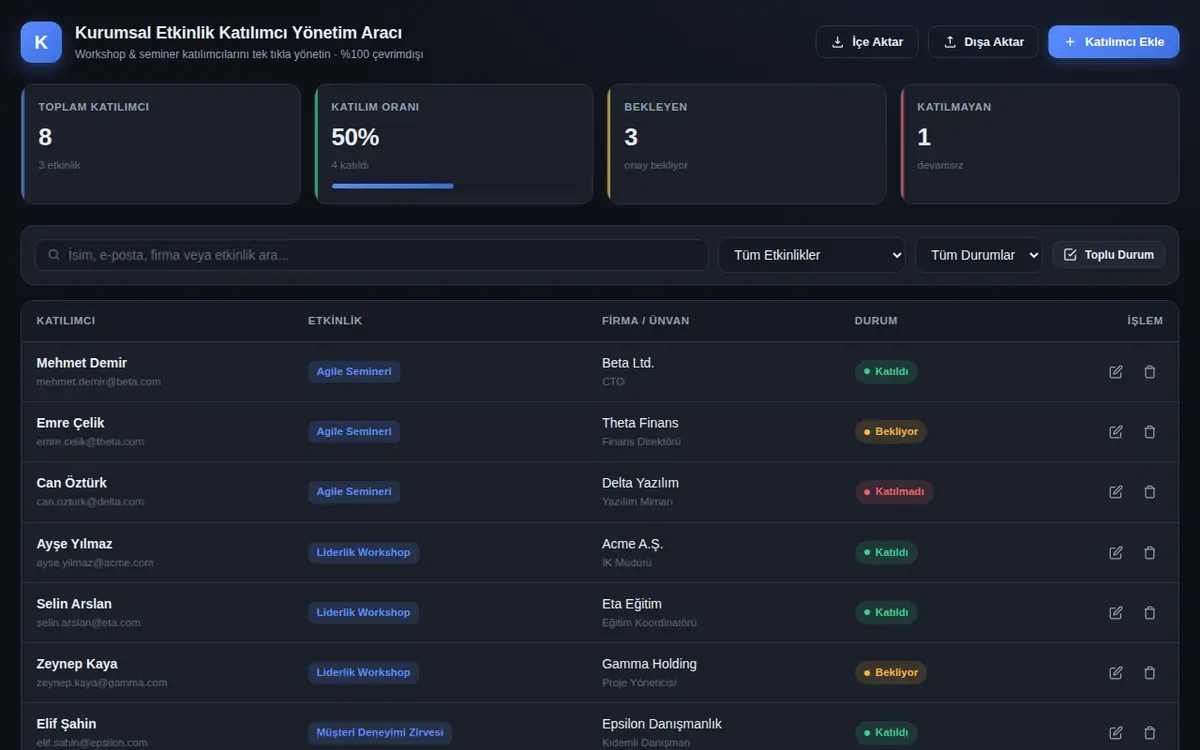Click the Gamma Holding company name
1200x750 pixels.
click(x=649, y=664)
